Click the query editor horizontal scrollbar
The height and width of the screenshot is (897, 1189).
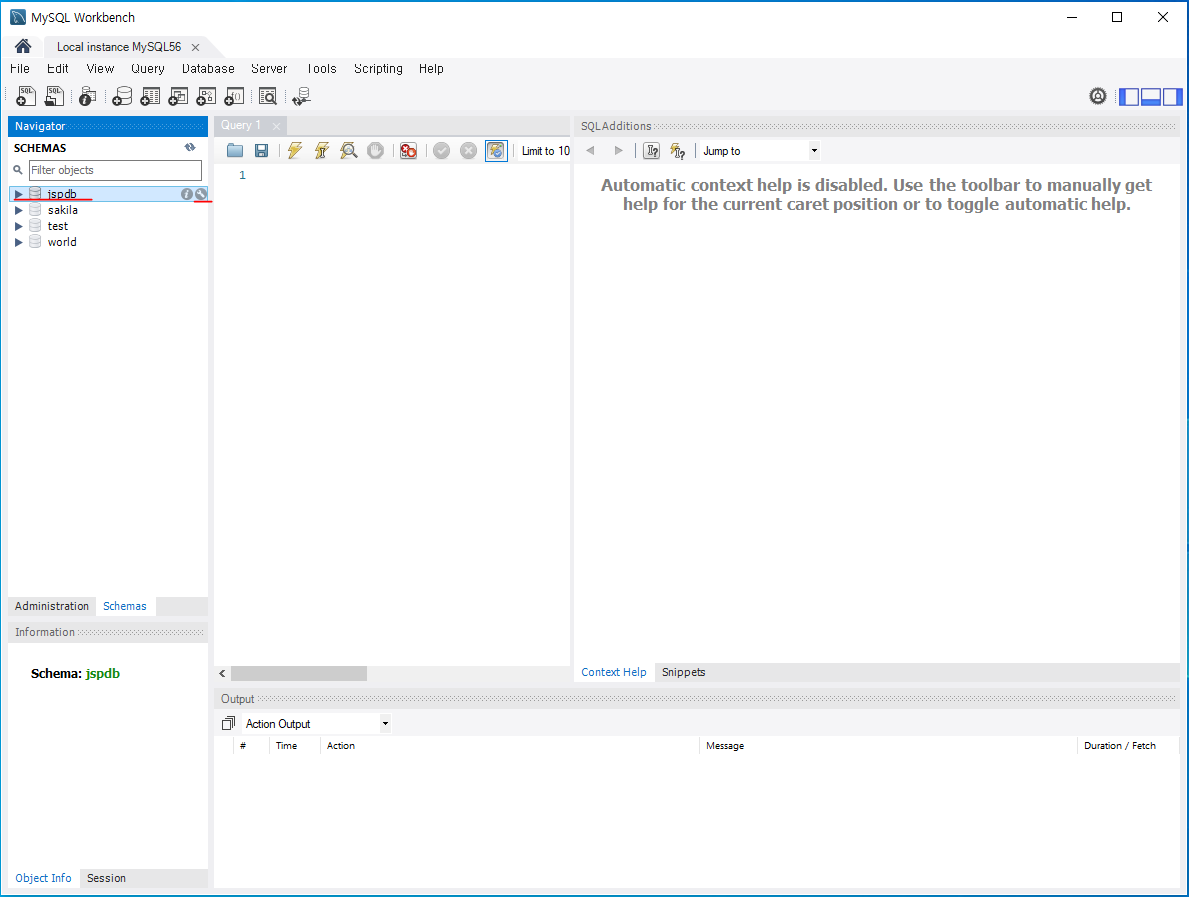[x=299, y=673]
